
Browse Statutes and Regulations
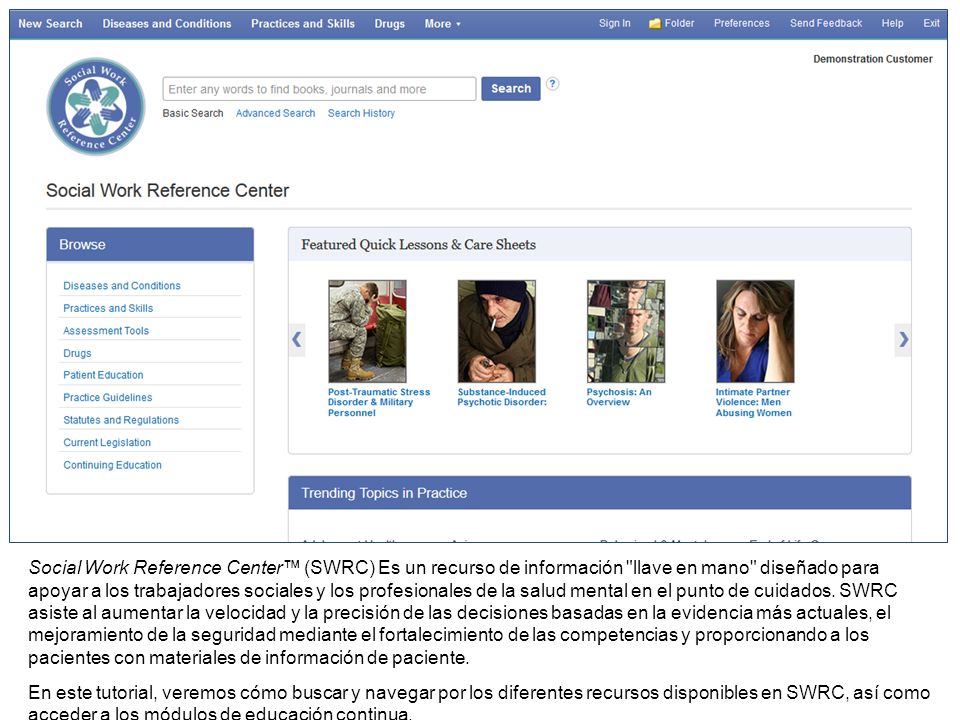pyautogui.click(x=121, y=420)
